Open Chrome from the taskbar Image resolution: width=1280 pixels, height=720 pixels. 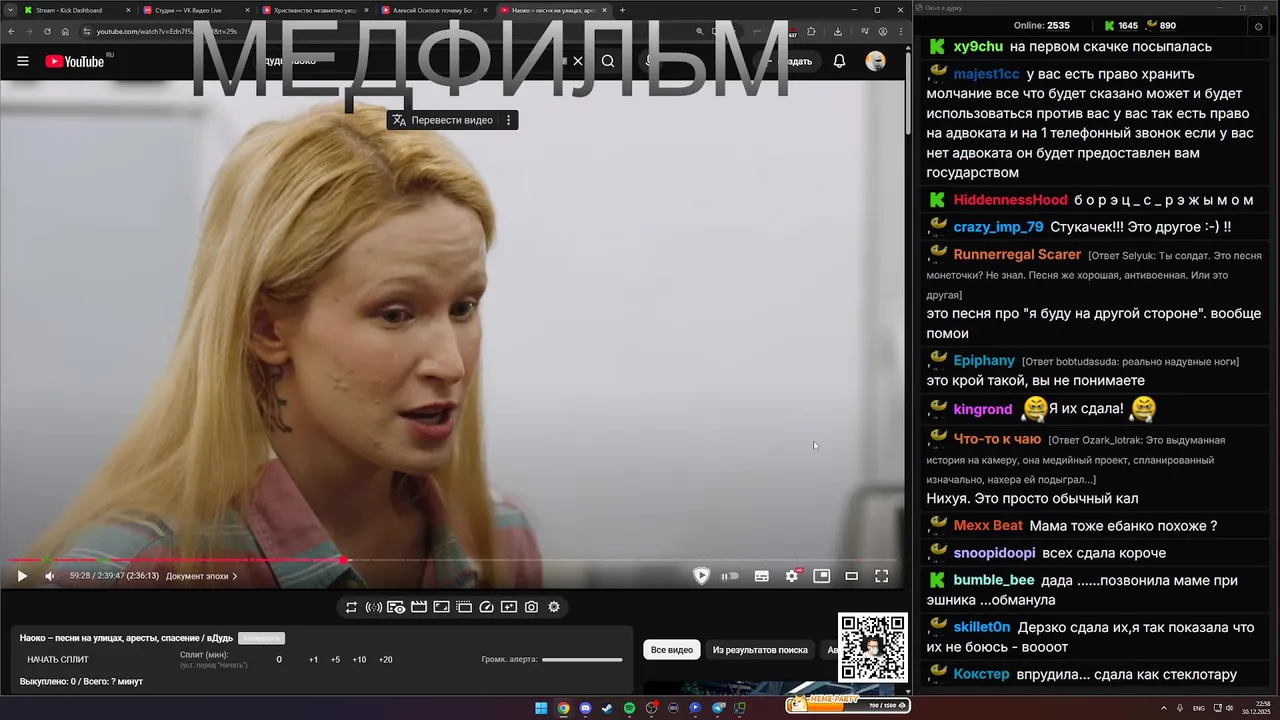click(x=563, y=708)
